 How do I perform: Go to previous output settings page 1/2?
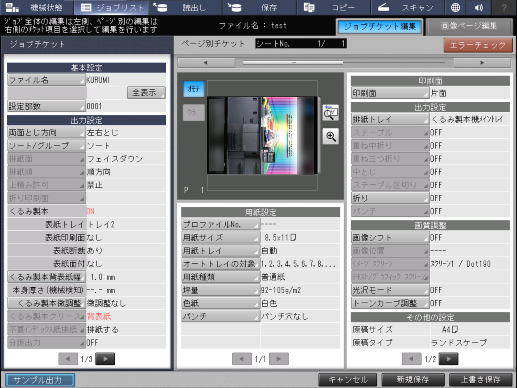pyautogui.click(x=412, y=359)
